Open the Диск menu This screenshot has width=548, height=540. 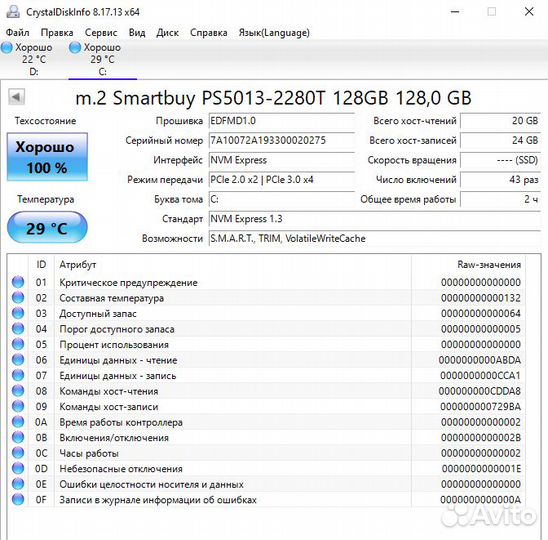coord(167,33)
